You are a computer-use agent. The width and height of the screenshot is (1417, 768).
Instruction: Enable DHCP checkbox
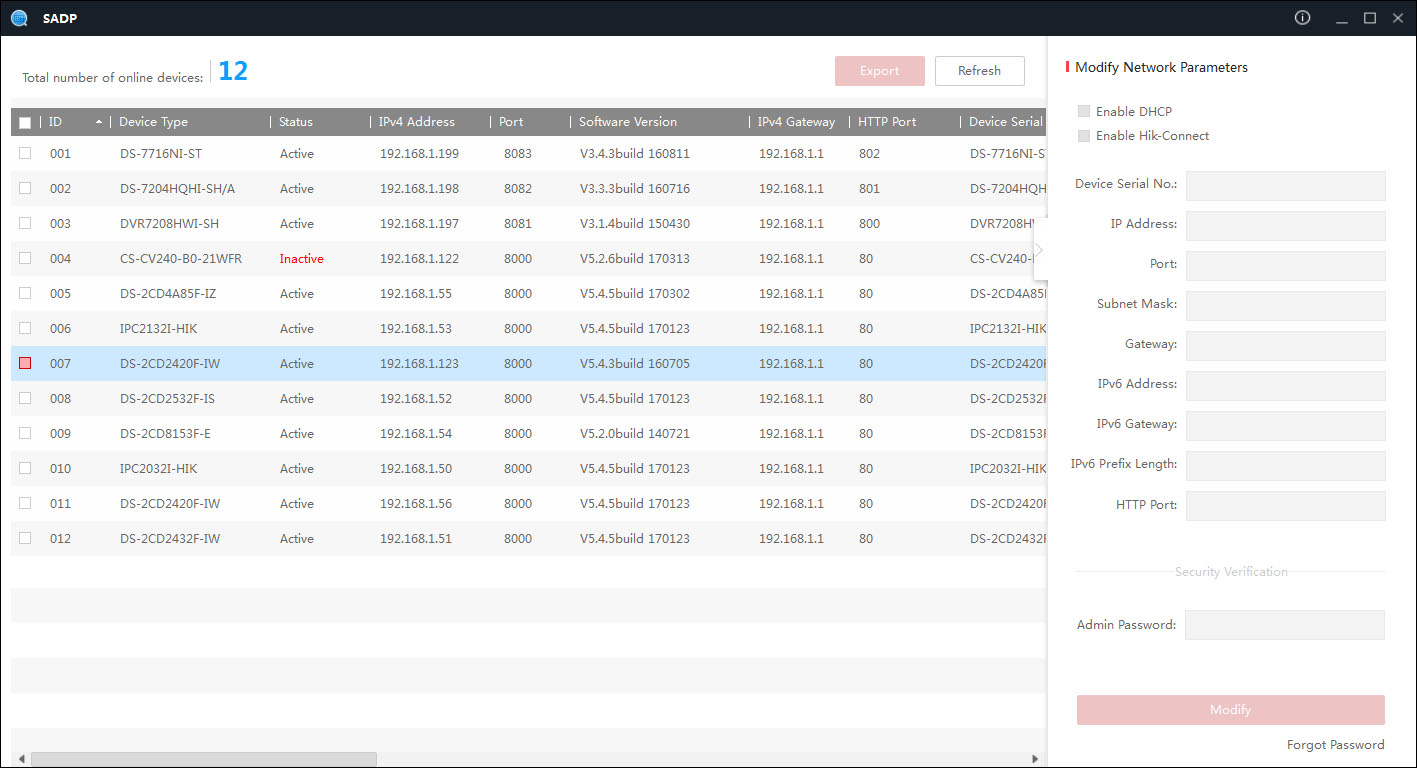pos(1084,111)
